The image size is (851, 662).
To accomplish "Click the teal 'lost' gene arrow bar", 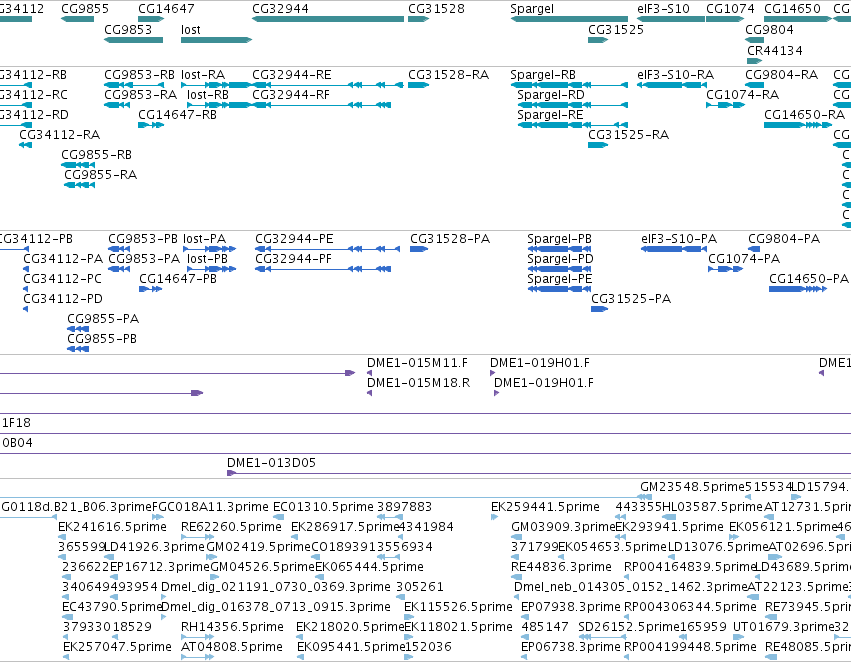I will click(217, 40).
